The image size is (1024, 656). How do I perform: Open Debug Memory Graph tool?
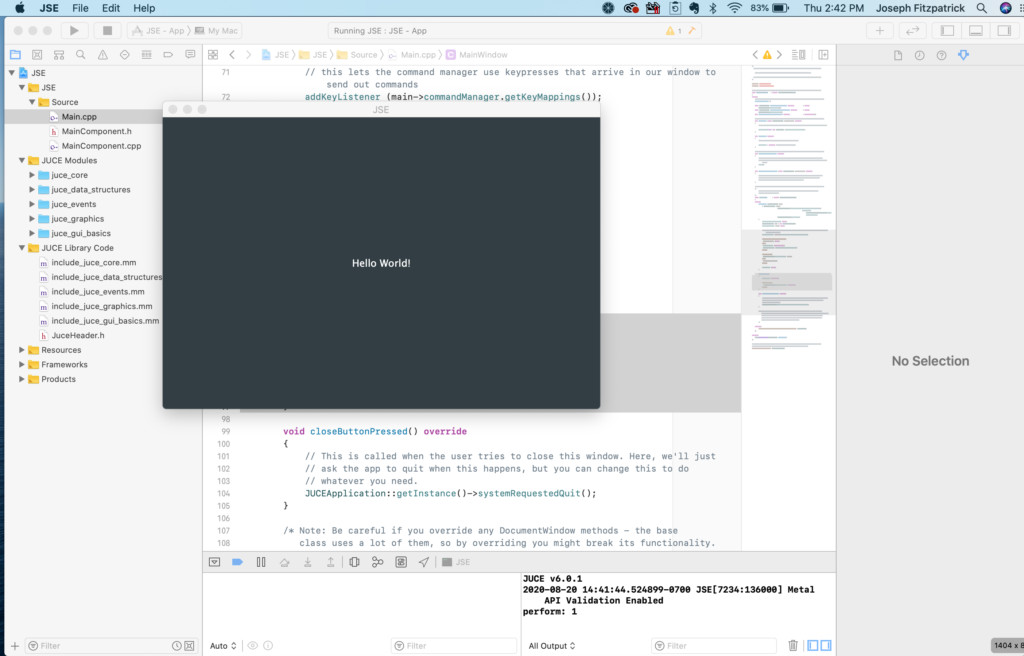click(x=377, y=562)
